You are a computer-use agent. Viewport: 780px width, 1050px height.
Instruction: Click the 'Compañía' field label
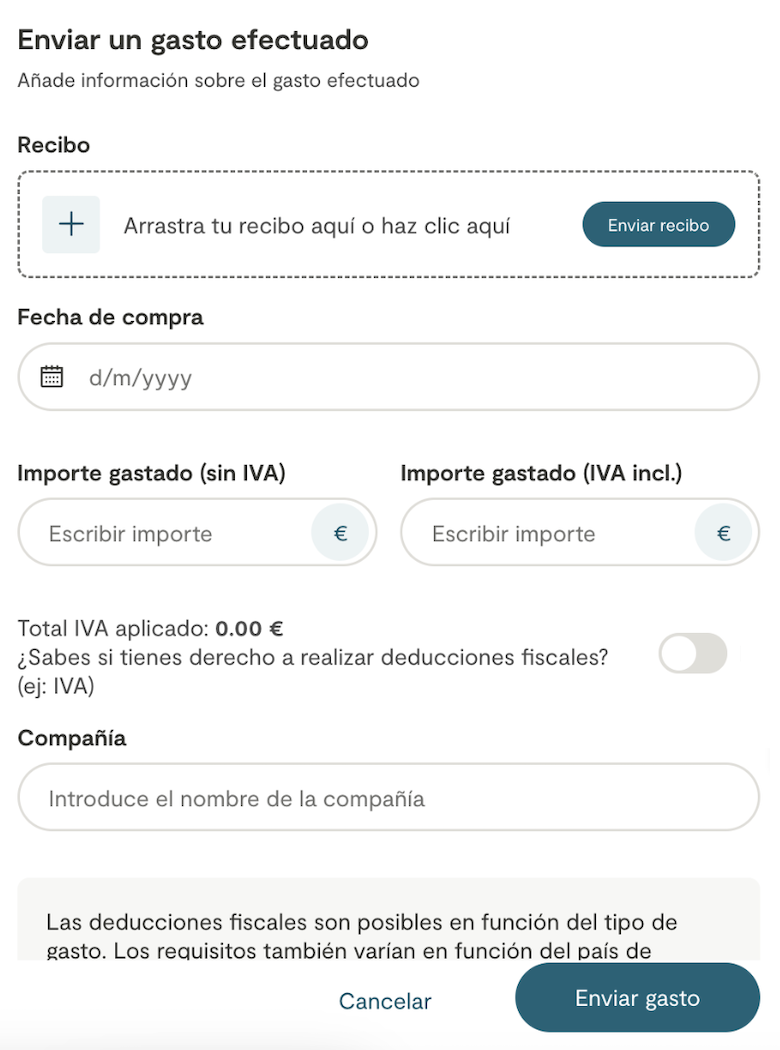pos(72,738)
